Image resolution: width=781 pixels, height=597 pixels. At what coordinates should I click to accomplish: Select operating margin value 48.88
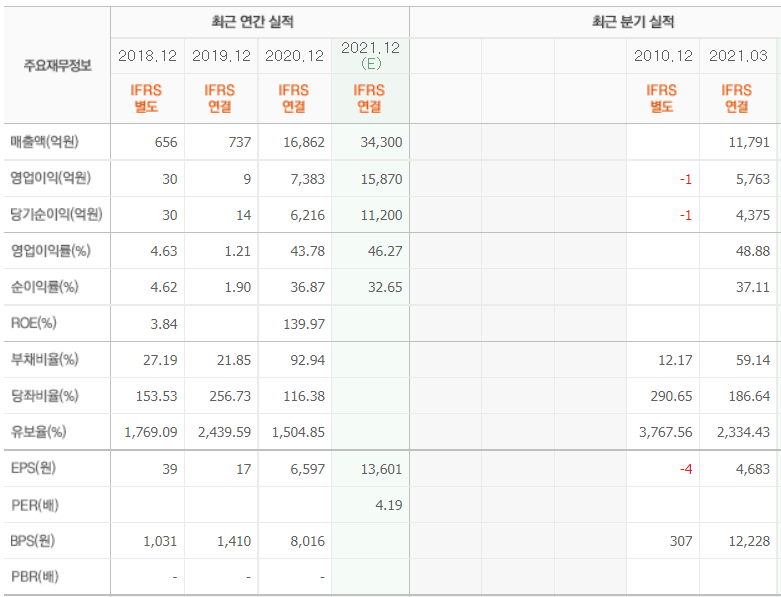tap(753, 251)
